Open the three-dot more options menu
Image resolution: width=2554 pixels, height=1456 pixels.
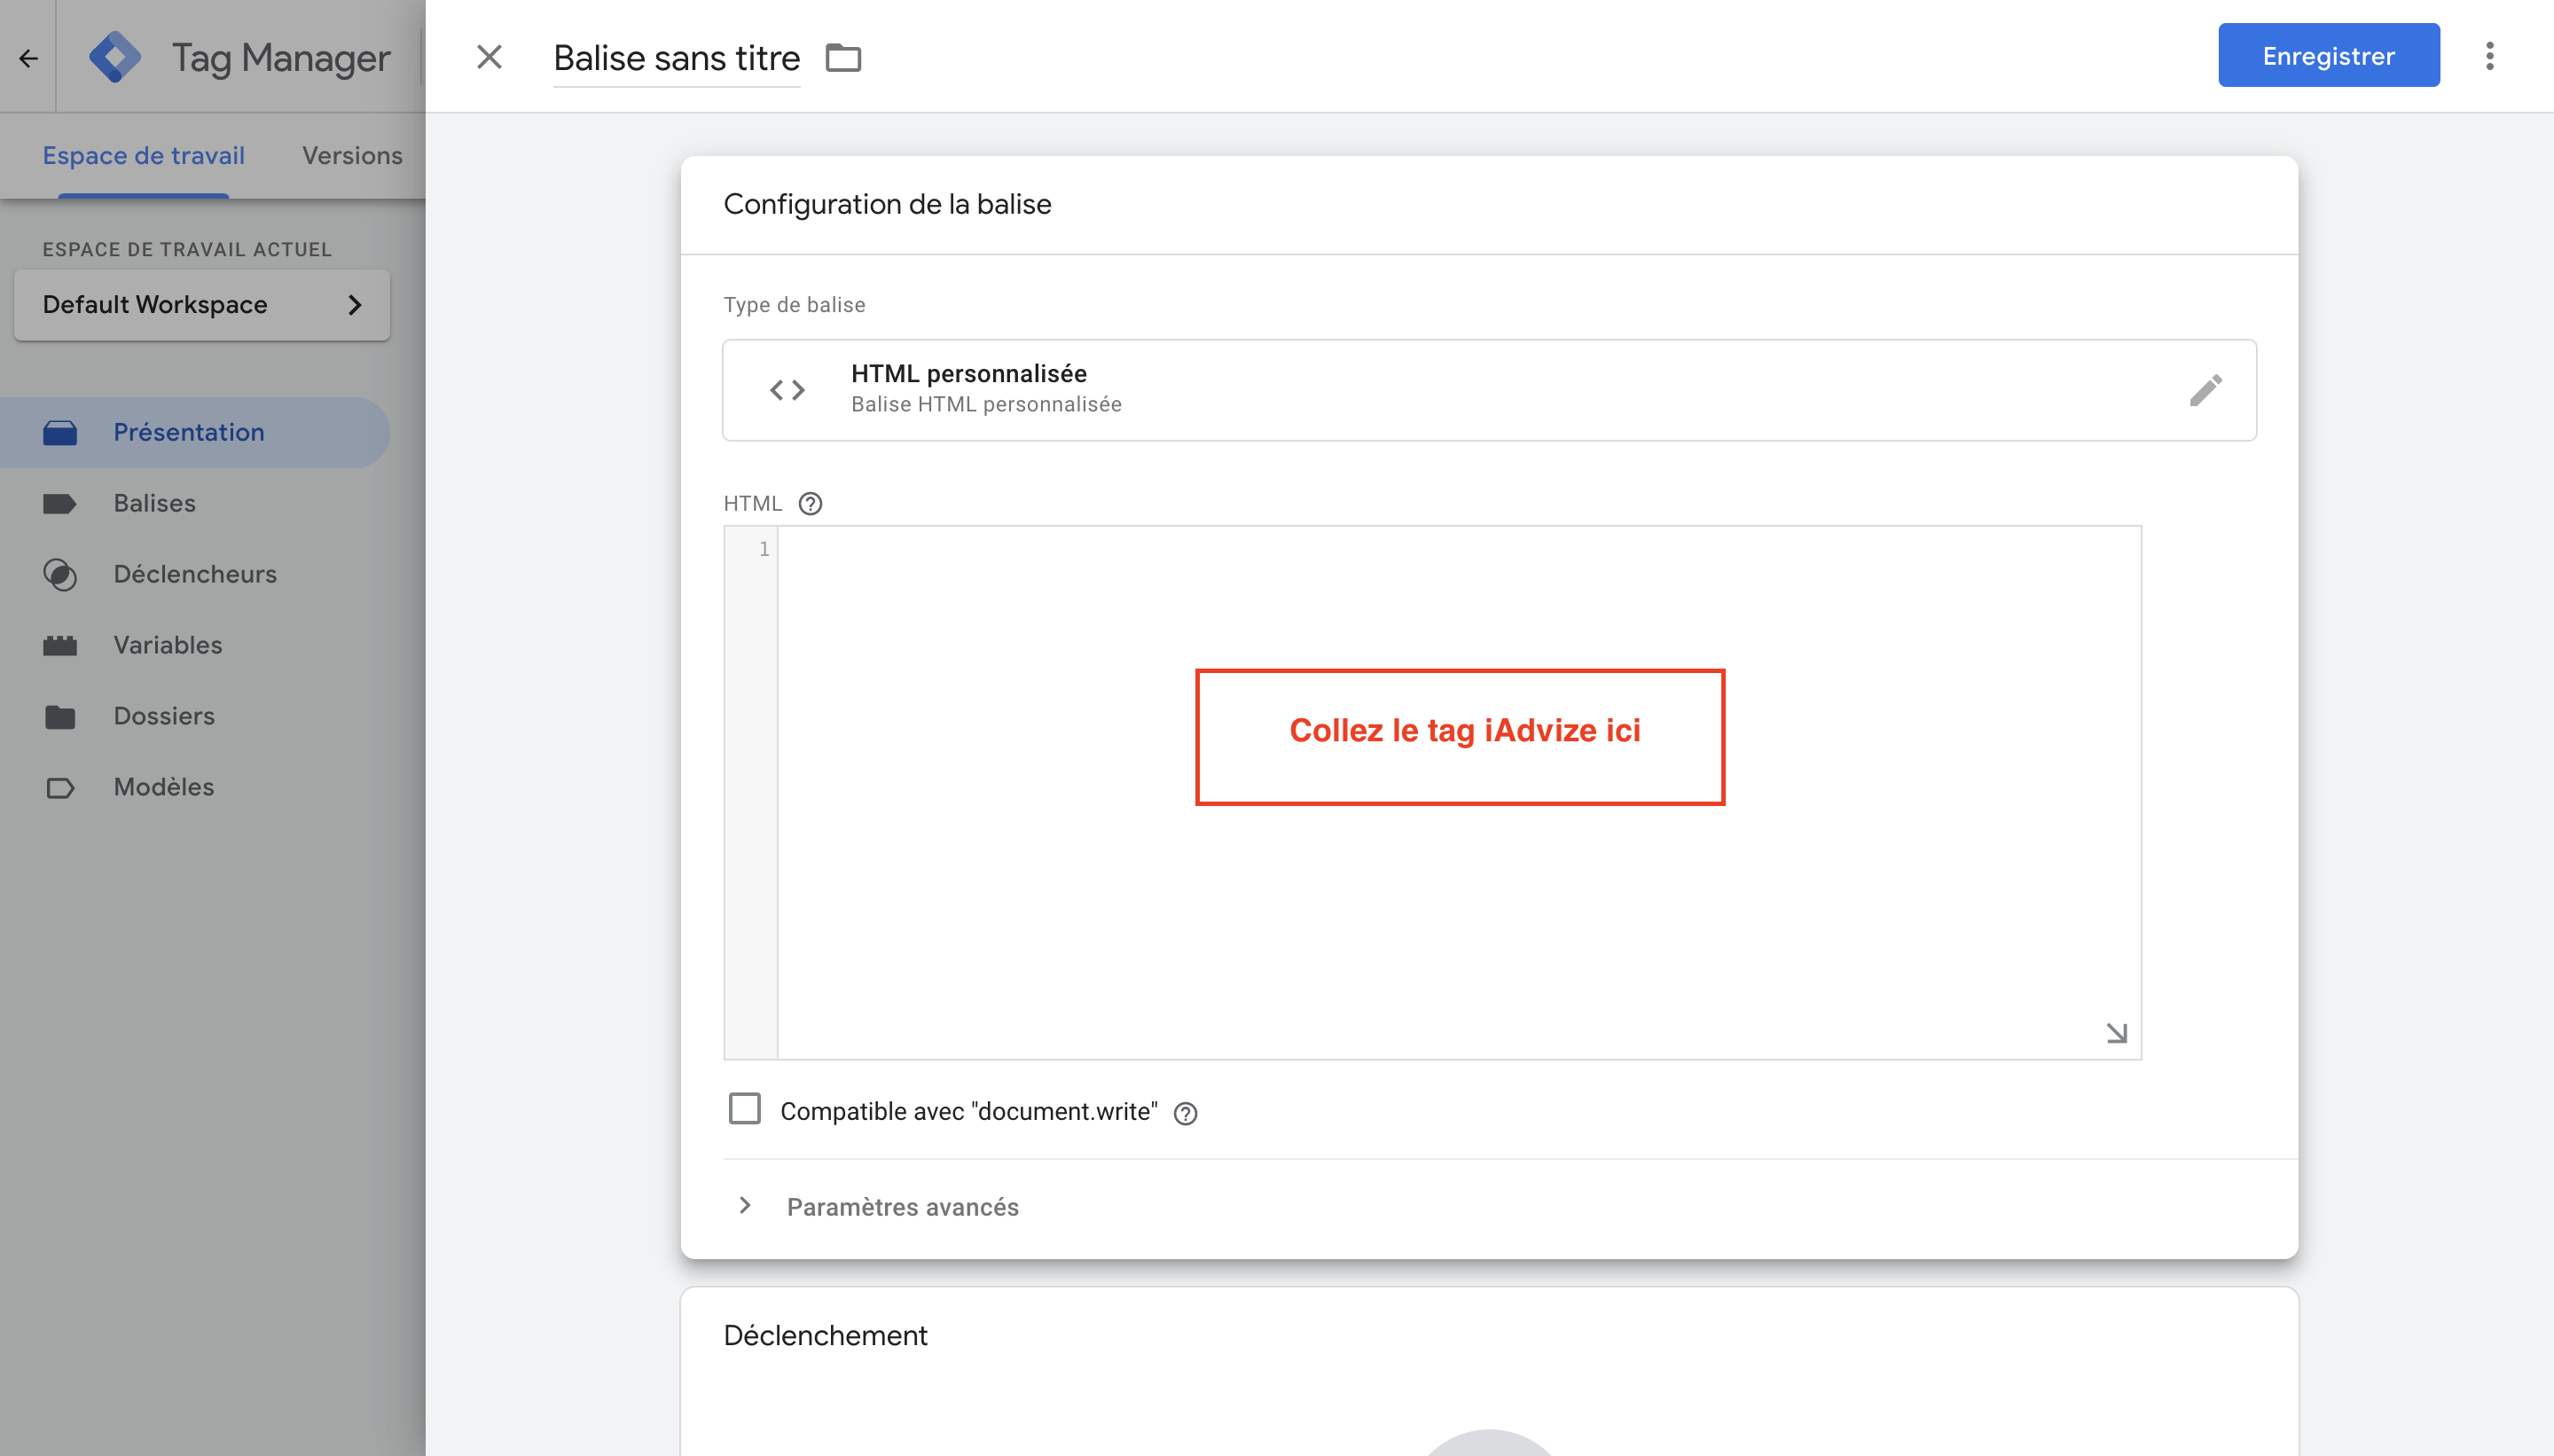point(2490,56)
